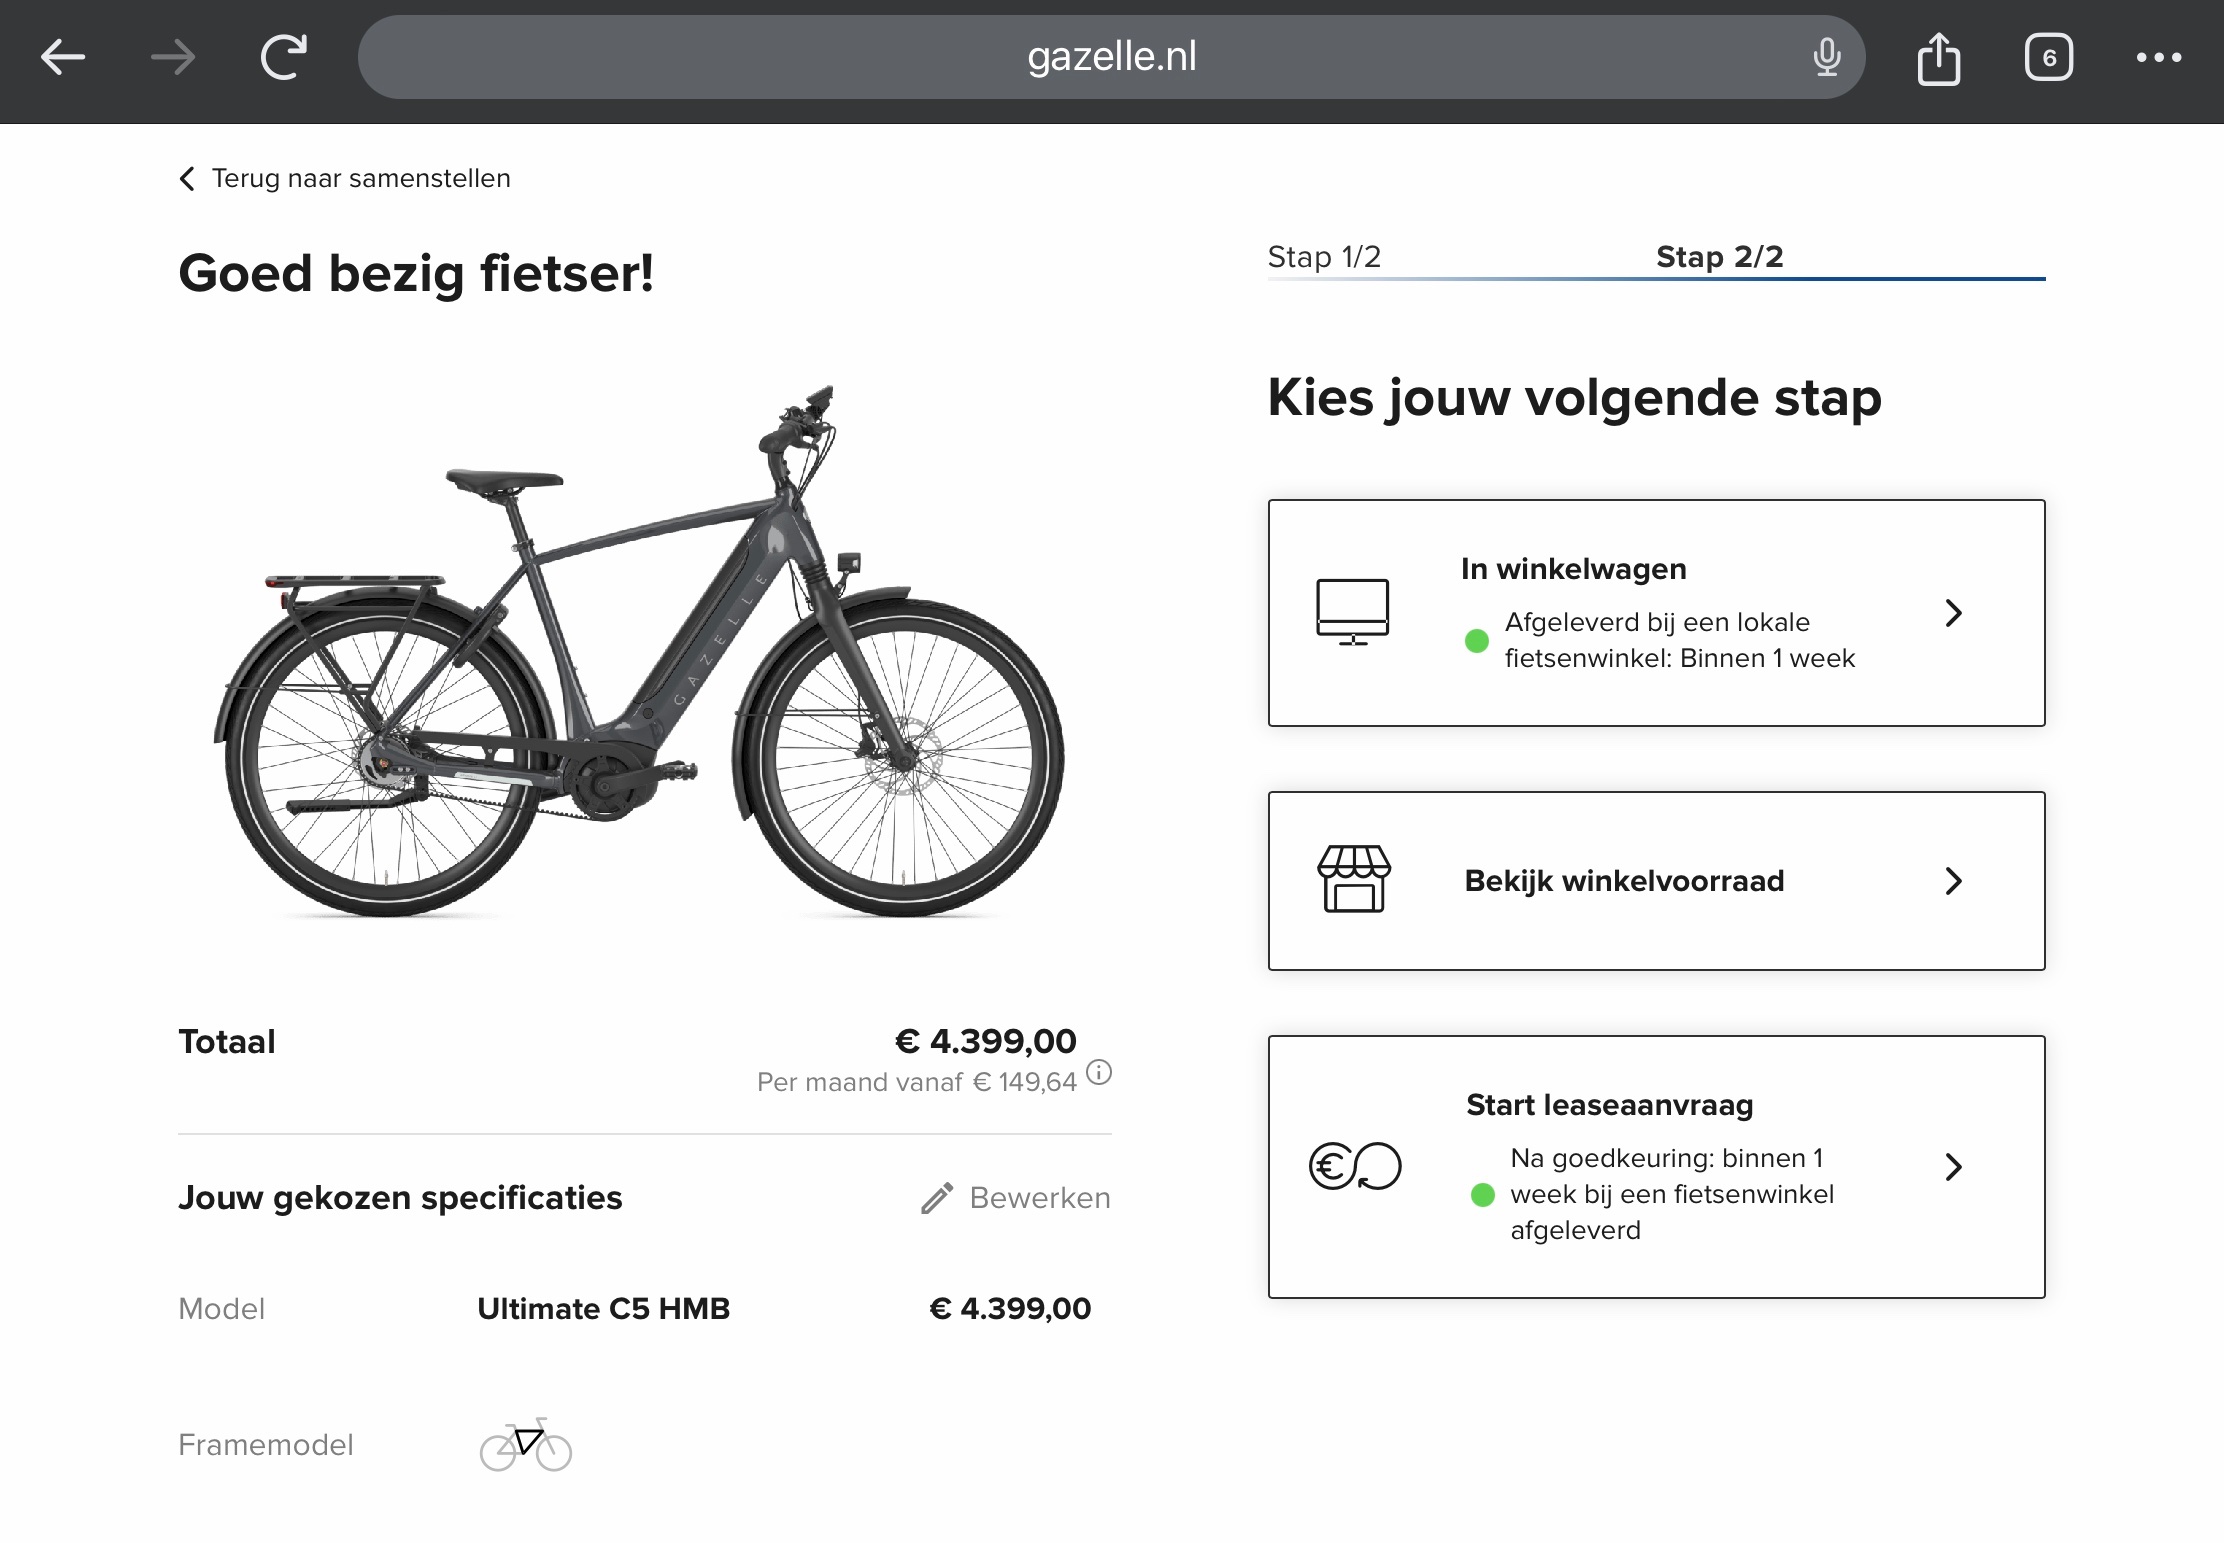Open Bekijk winkelvoorraad chevron arrow
The image size is (2224, 1543).
(1953, 881)
